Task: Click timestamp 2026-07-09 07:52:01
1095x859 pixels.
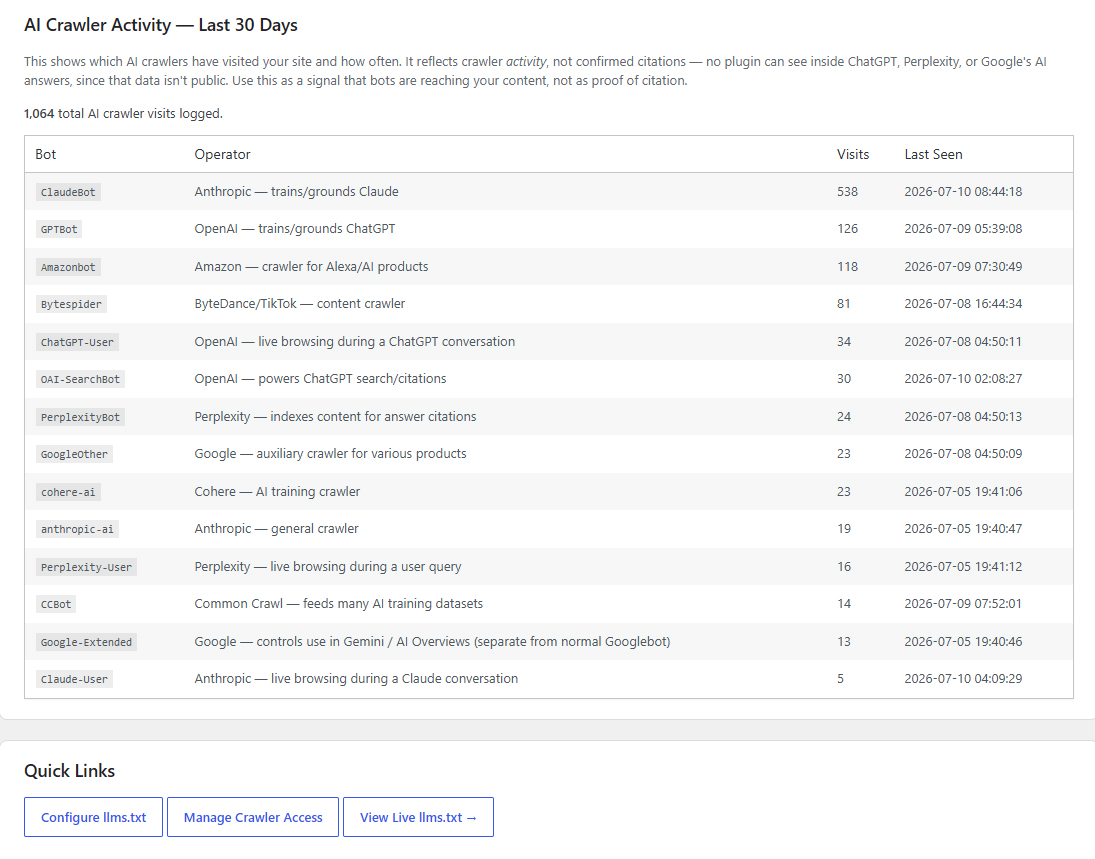Action: [x=963, y=603]
